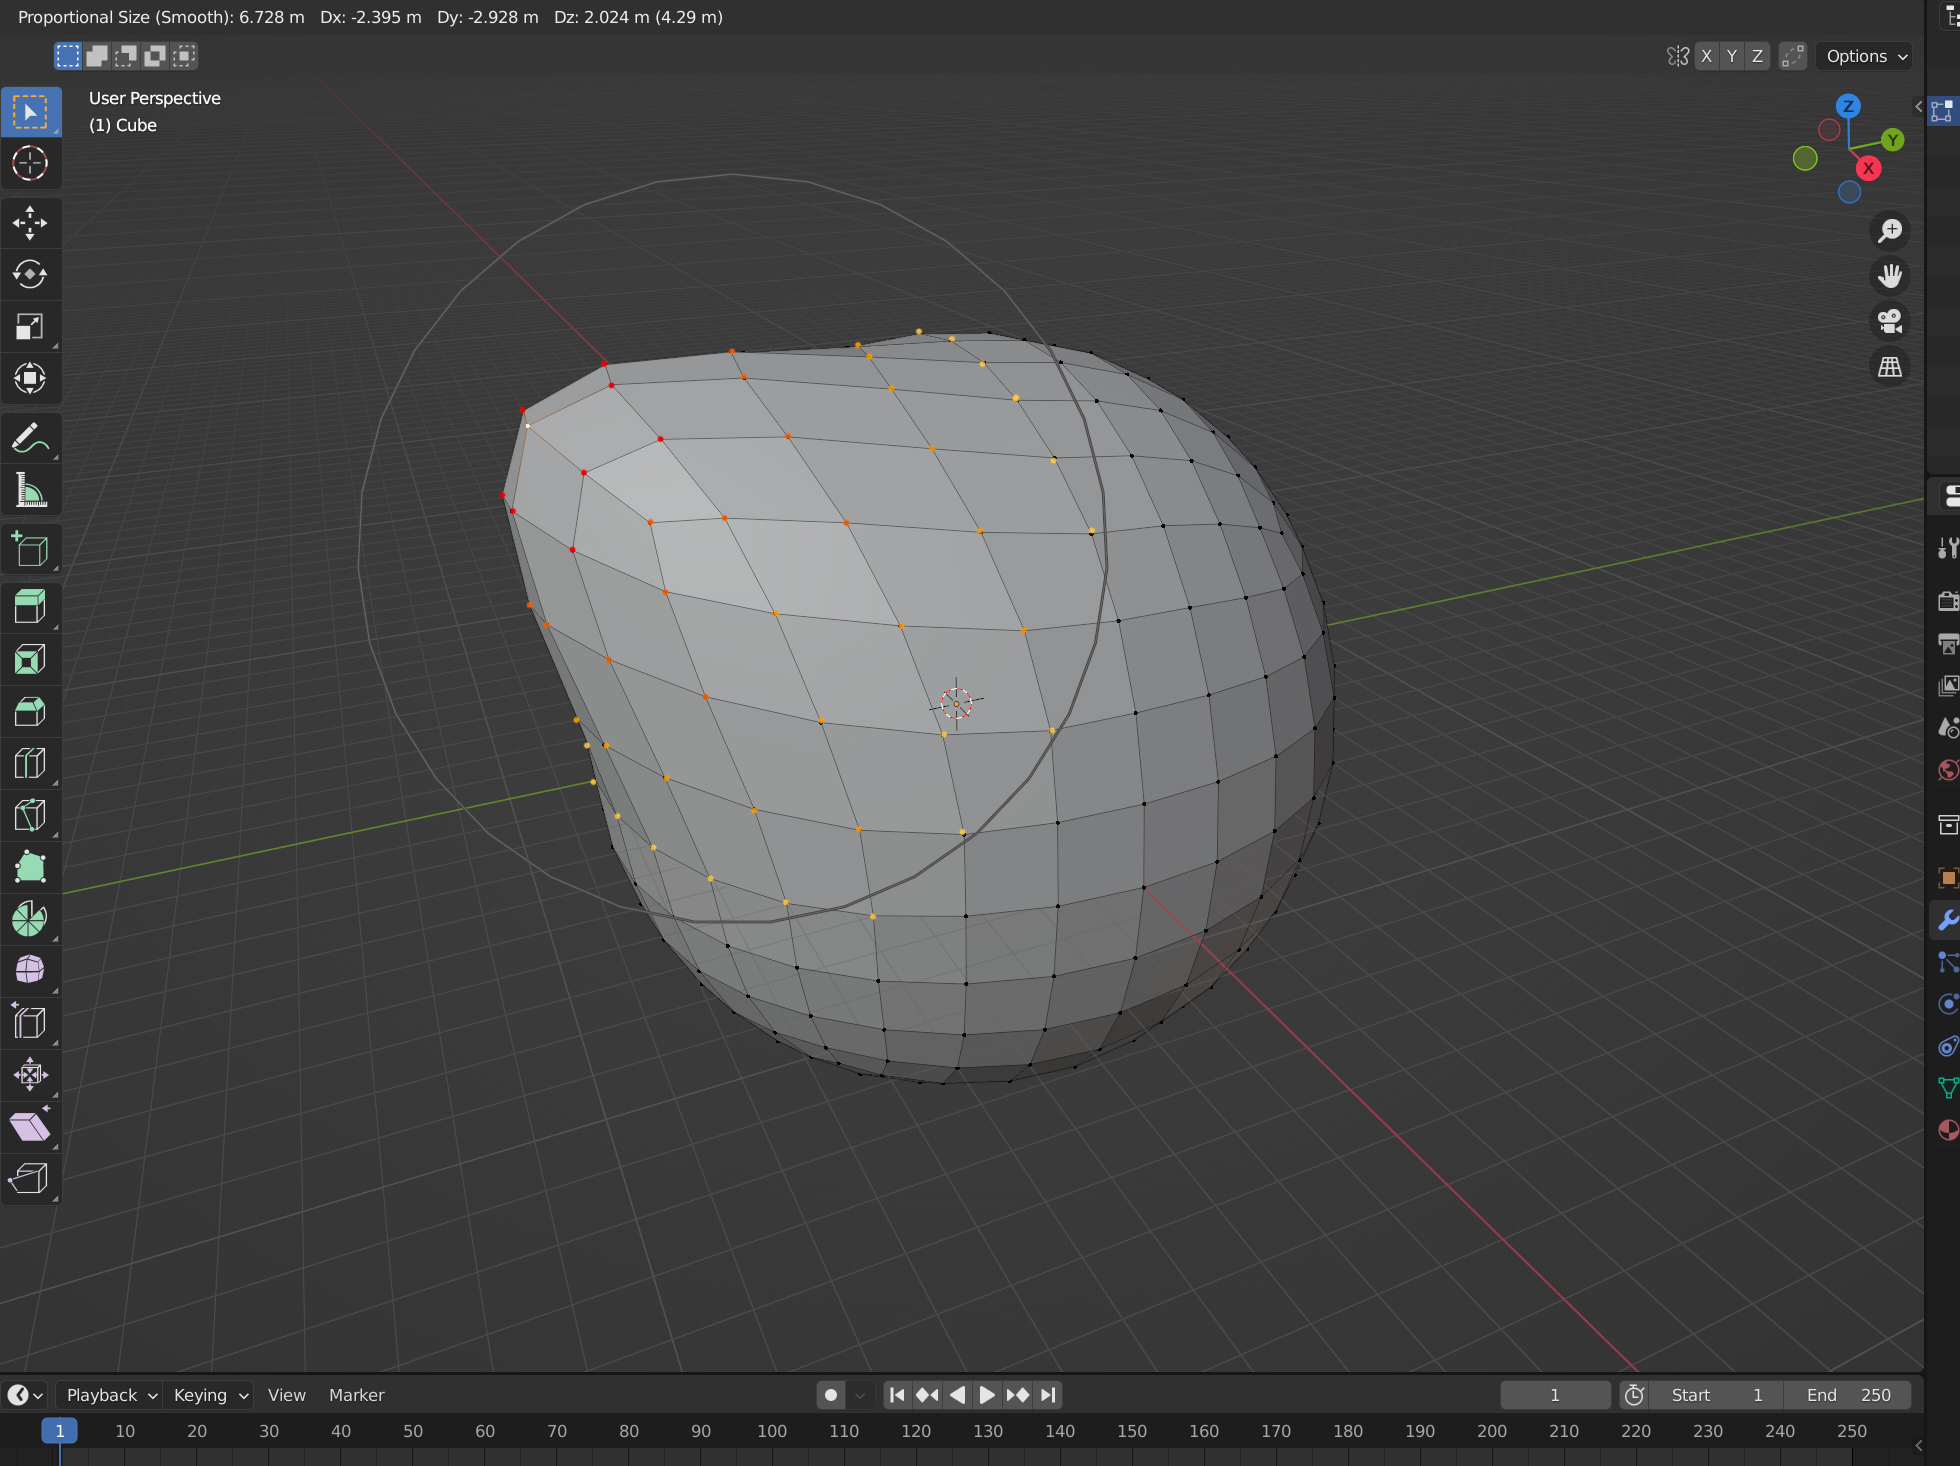Select the Inset Faces tool
The width and height of the screenshot is (1960, 1466).
(30, 660)
